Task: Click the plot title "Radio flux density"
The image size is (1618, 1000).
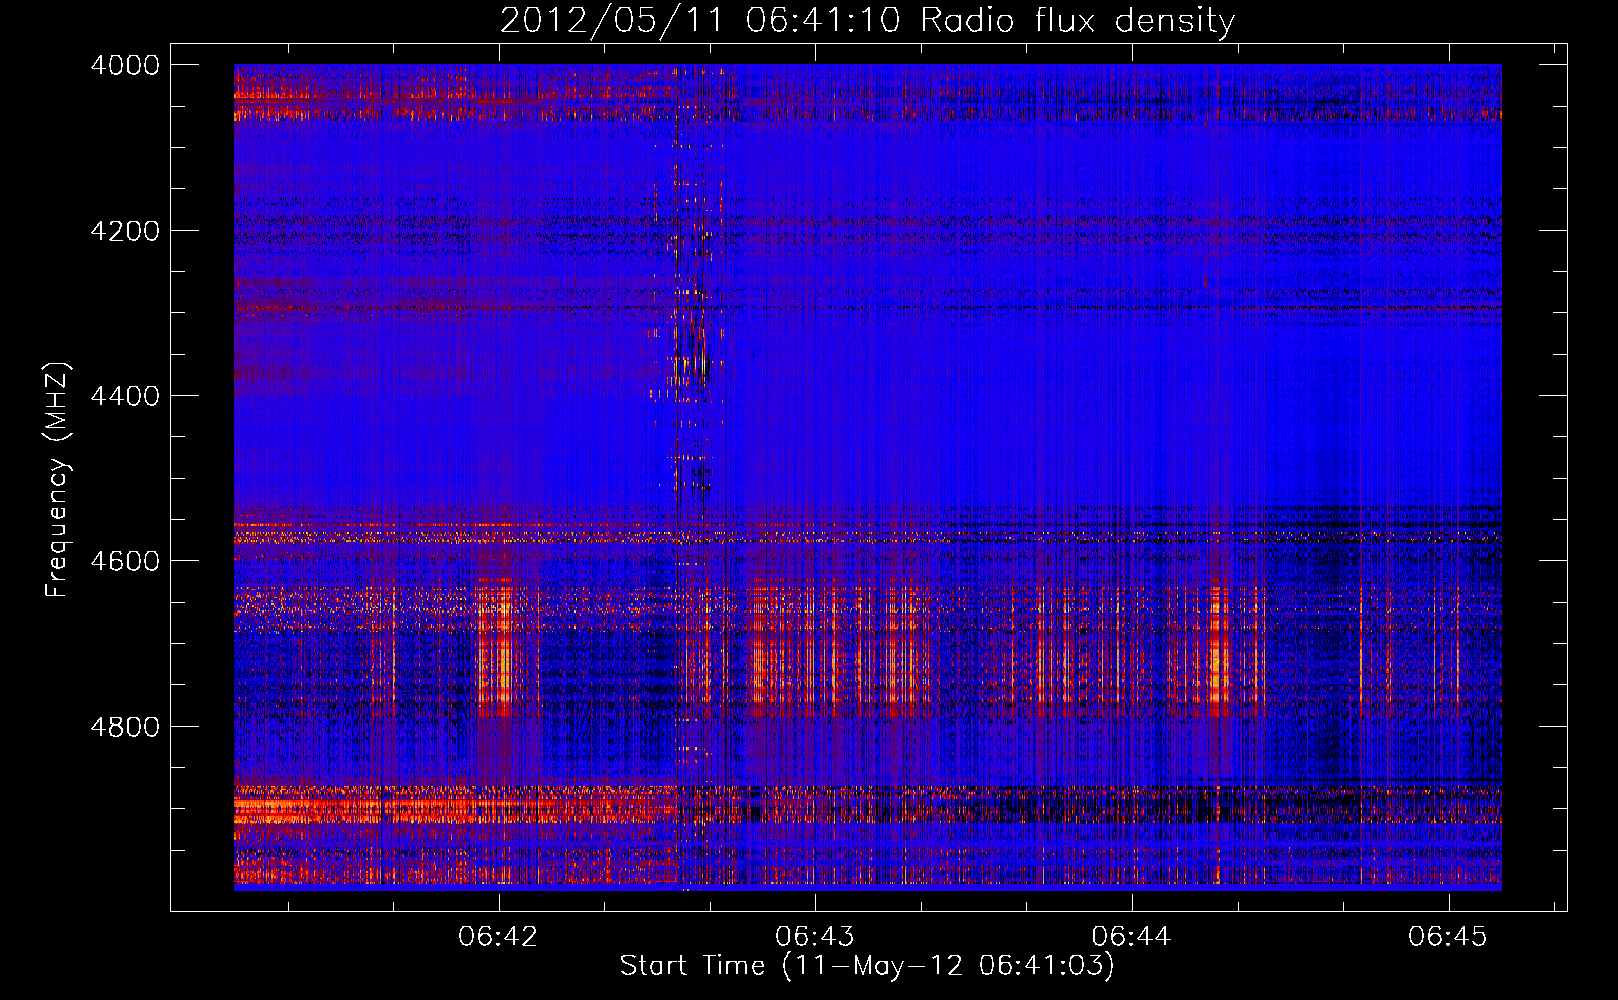Action: point(1078,20)
